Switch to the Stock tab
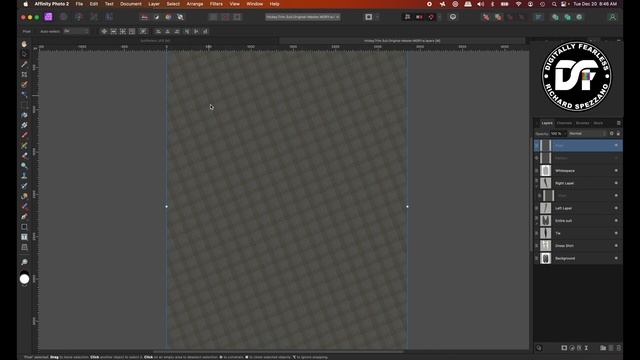 point(598,123)
